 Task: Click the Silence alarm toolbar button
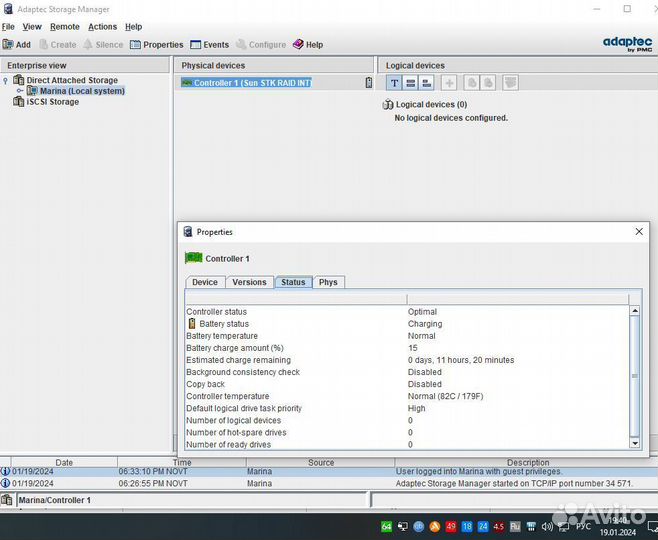[x=103, y=44]
